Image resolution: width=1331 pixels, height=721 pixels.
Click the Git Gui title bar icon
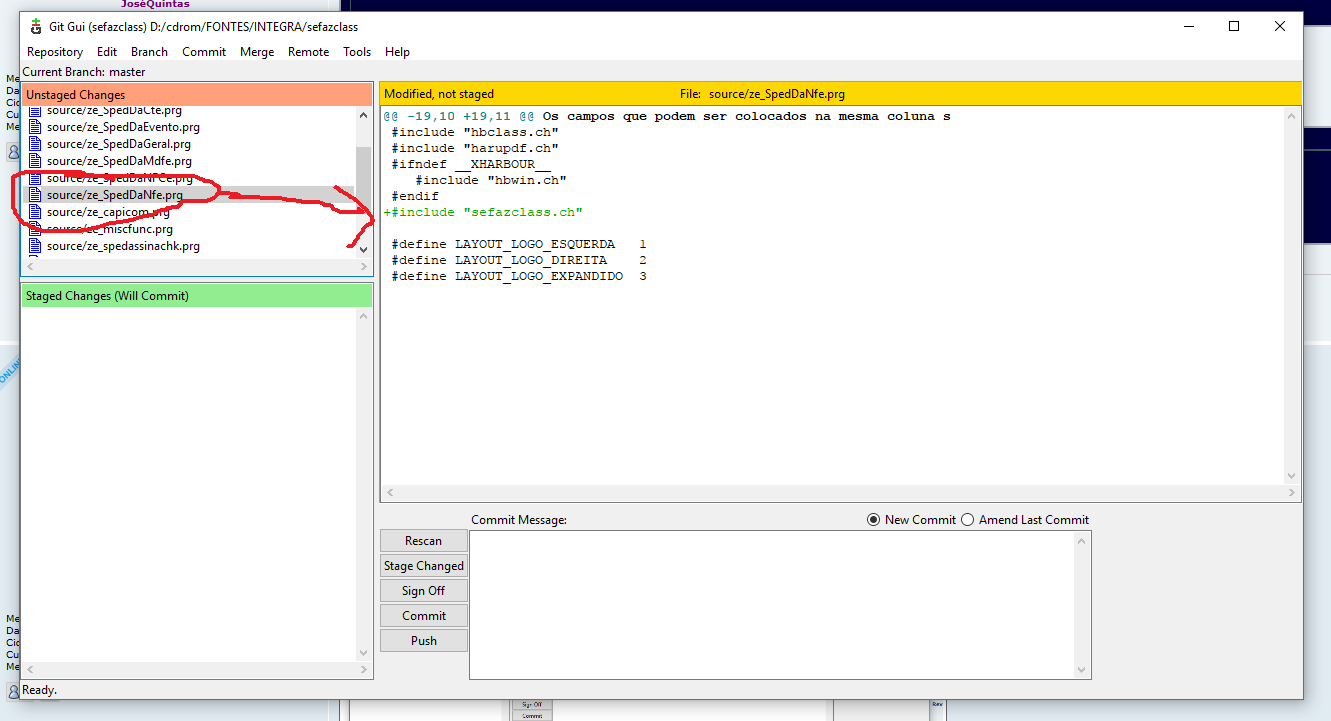click(x=36, y=27)
